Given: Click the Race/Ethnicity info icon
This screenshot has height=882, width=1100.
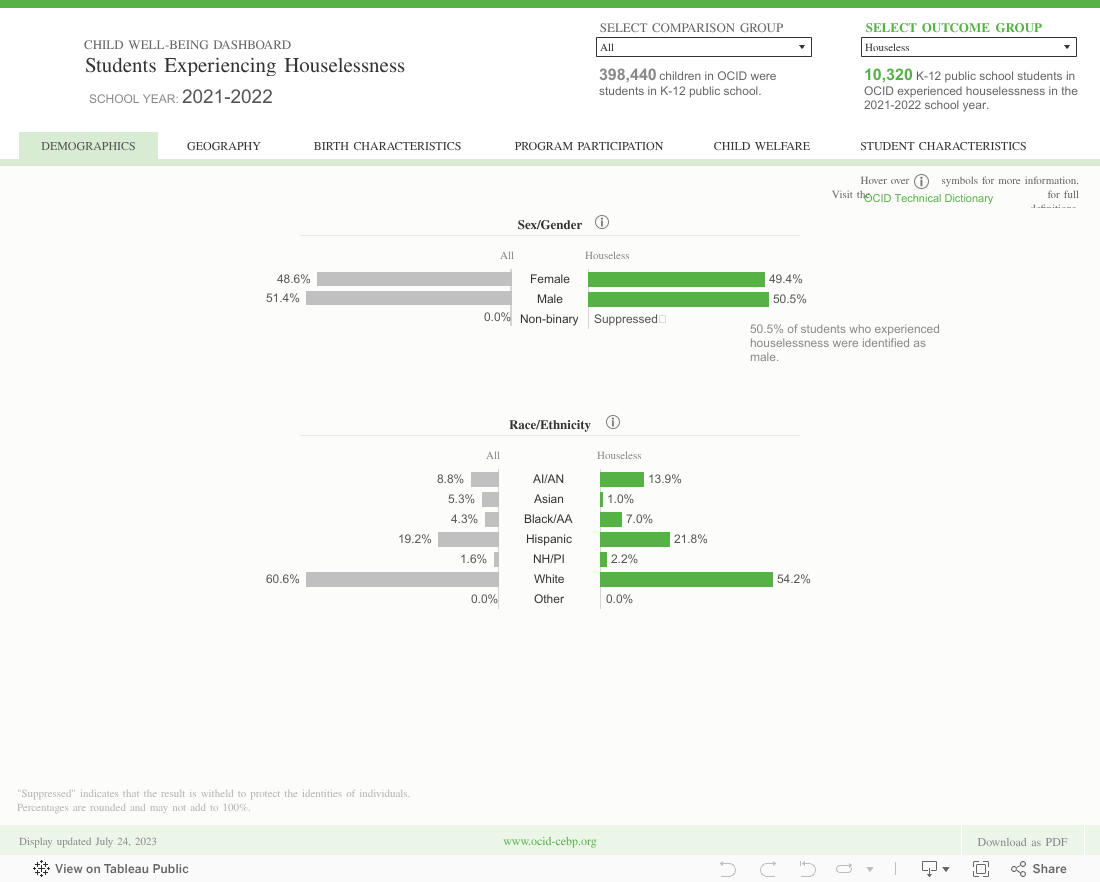Looking at the screenshot, I should click(614, 424).
